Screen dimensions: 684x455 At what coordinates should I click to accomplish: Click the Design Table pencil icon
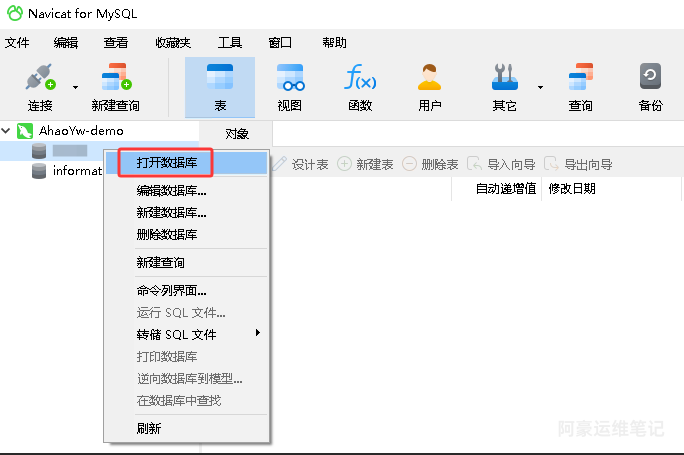tap(279, 164)
